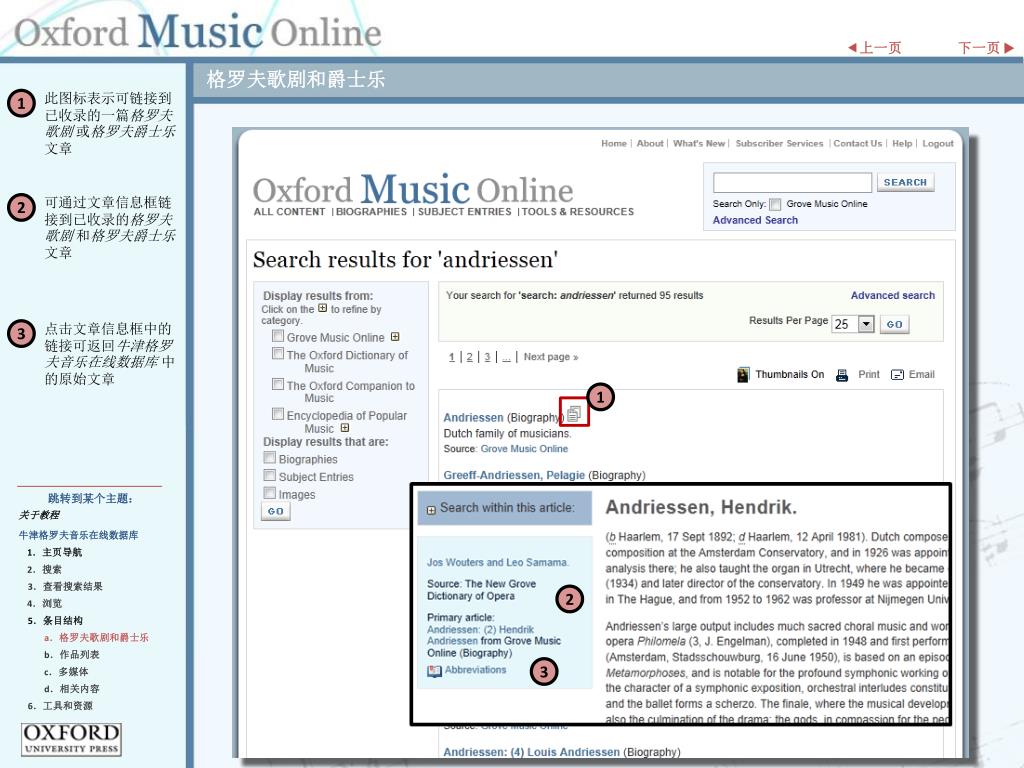Click the Contact Us link

(857, 143)
